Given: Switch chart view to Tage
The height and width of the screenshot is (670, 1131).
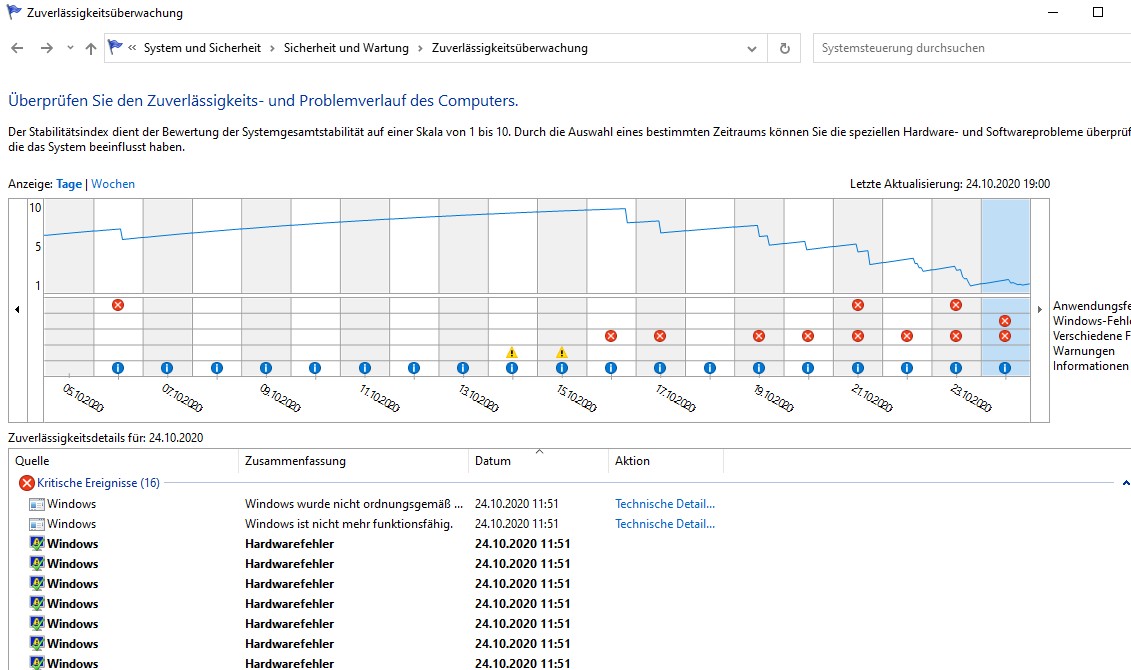Looking at the screenshot, I should [69, 184].
